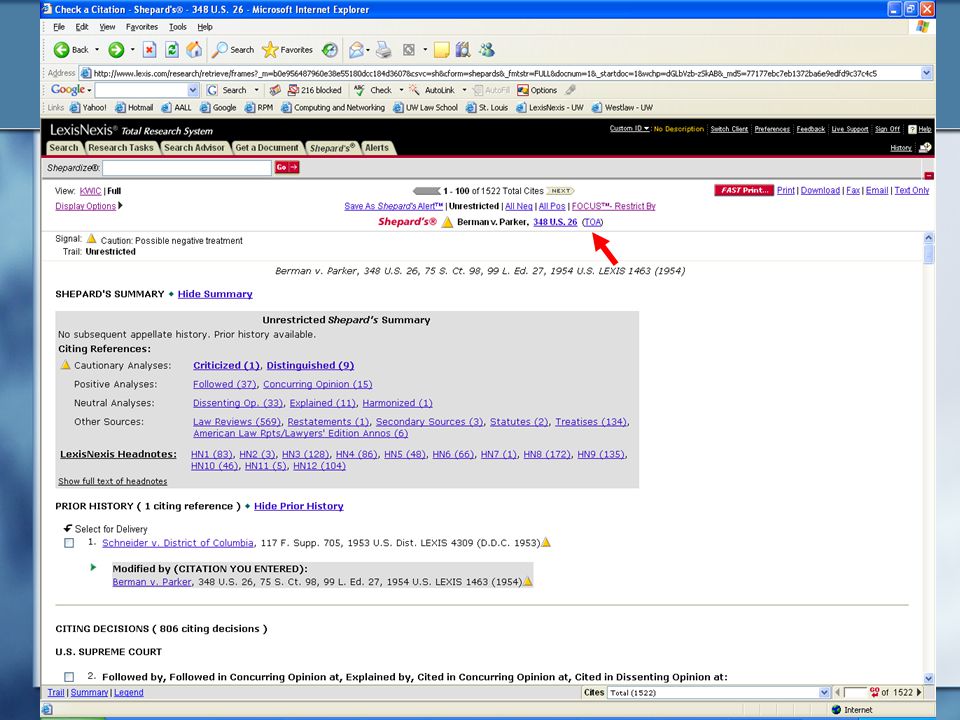Click the Stop loading icon
Viewport: 960px width, 720px height.
click(x=149, y=50)
